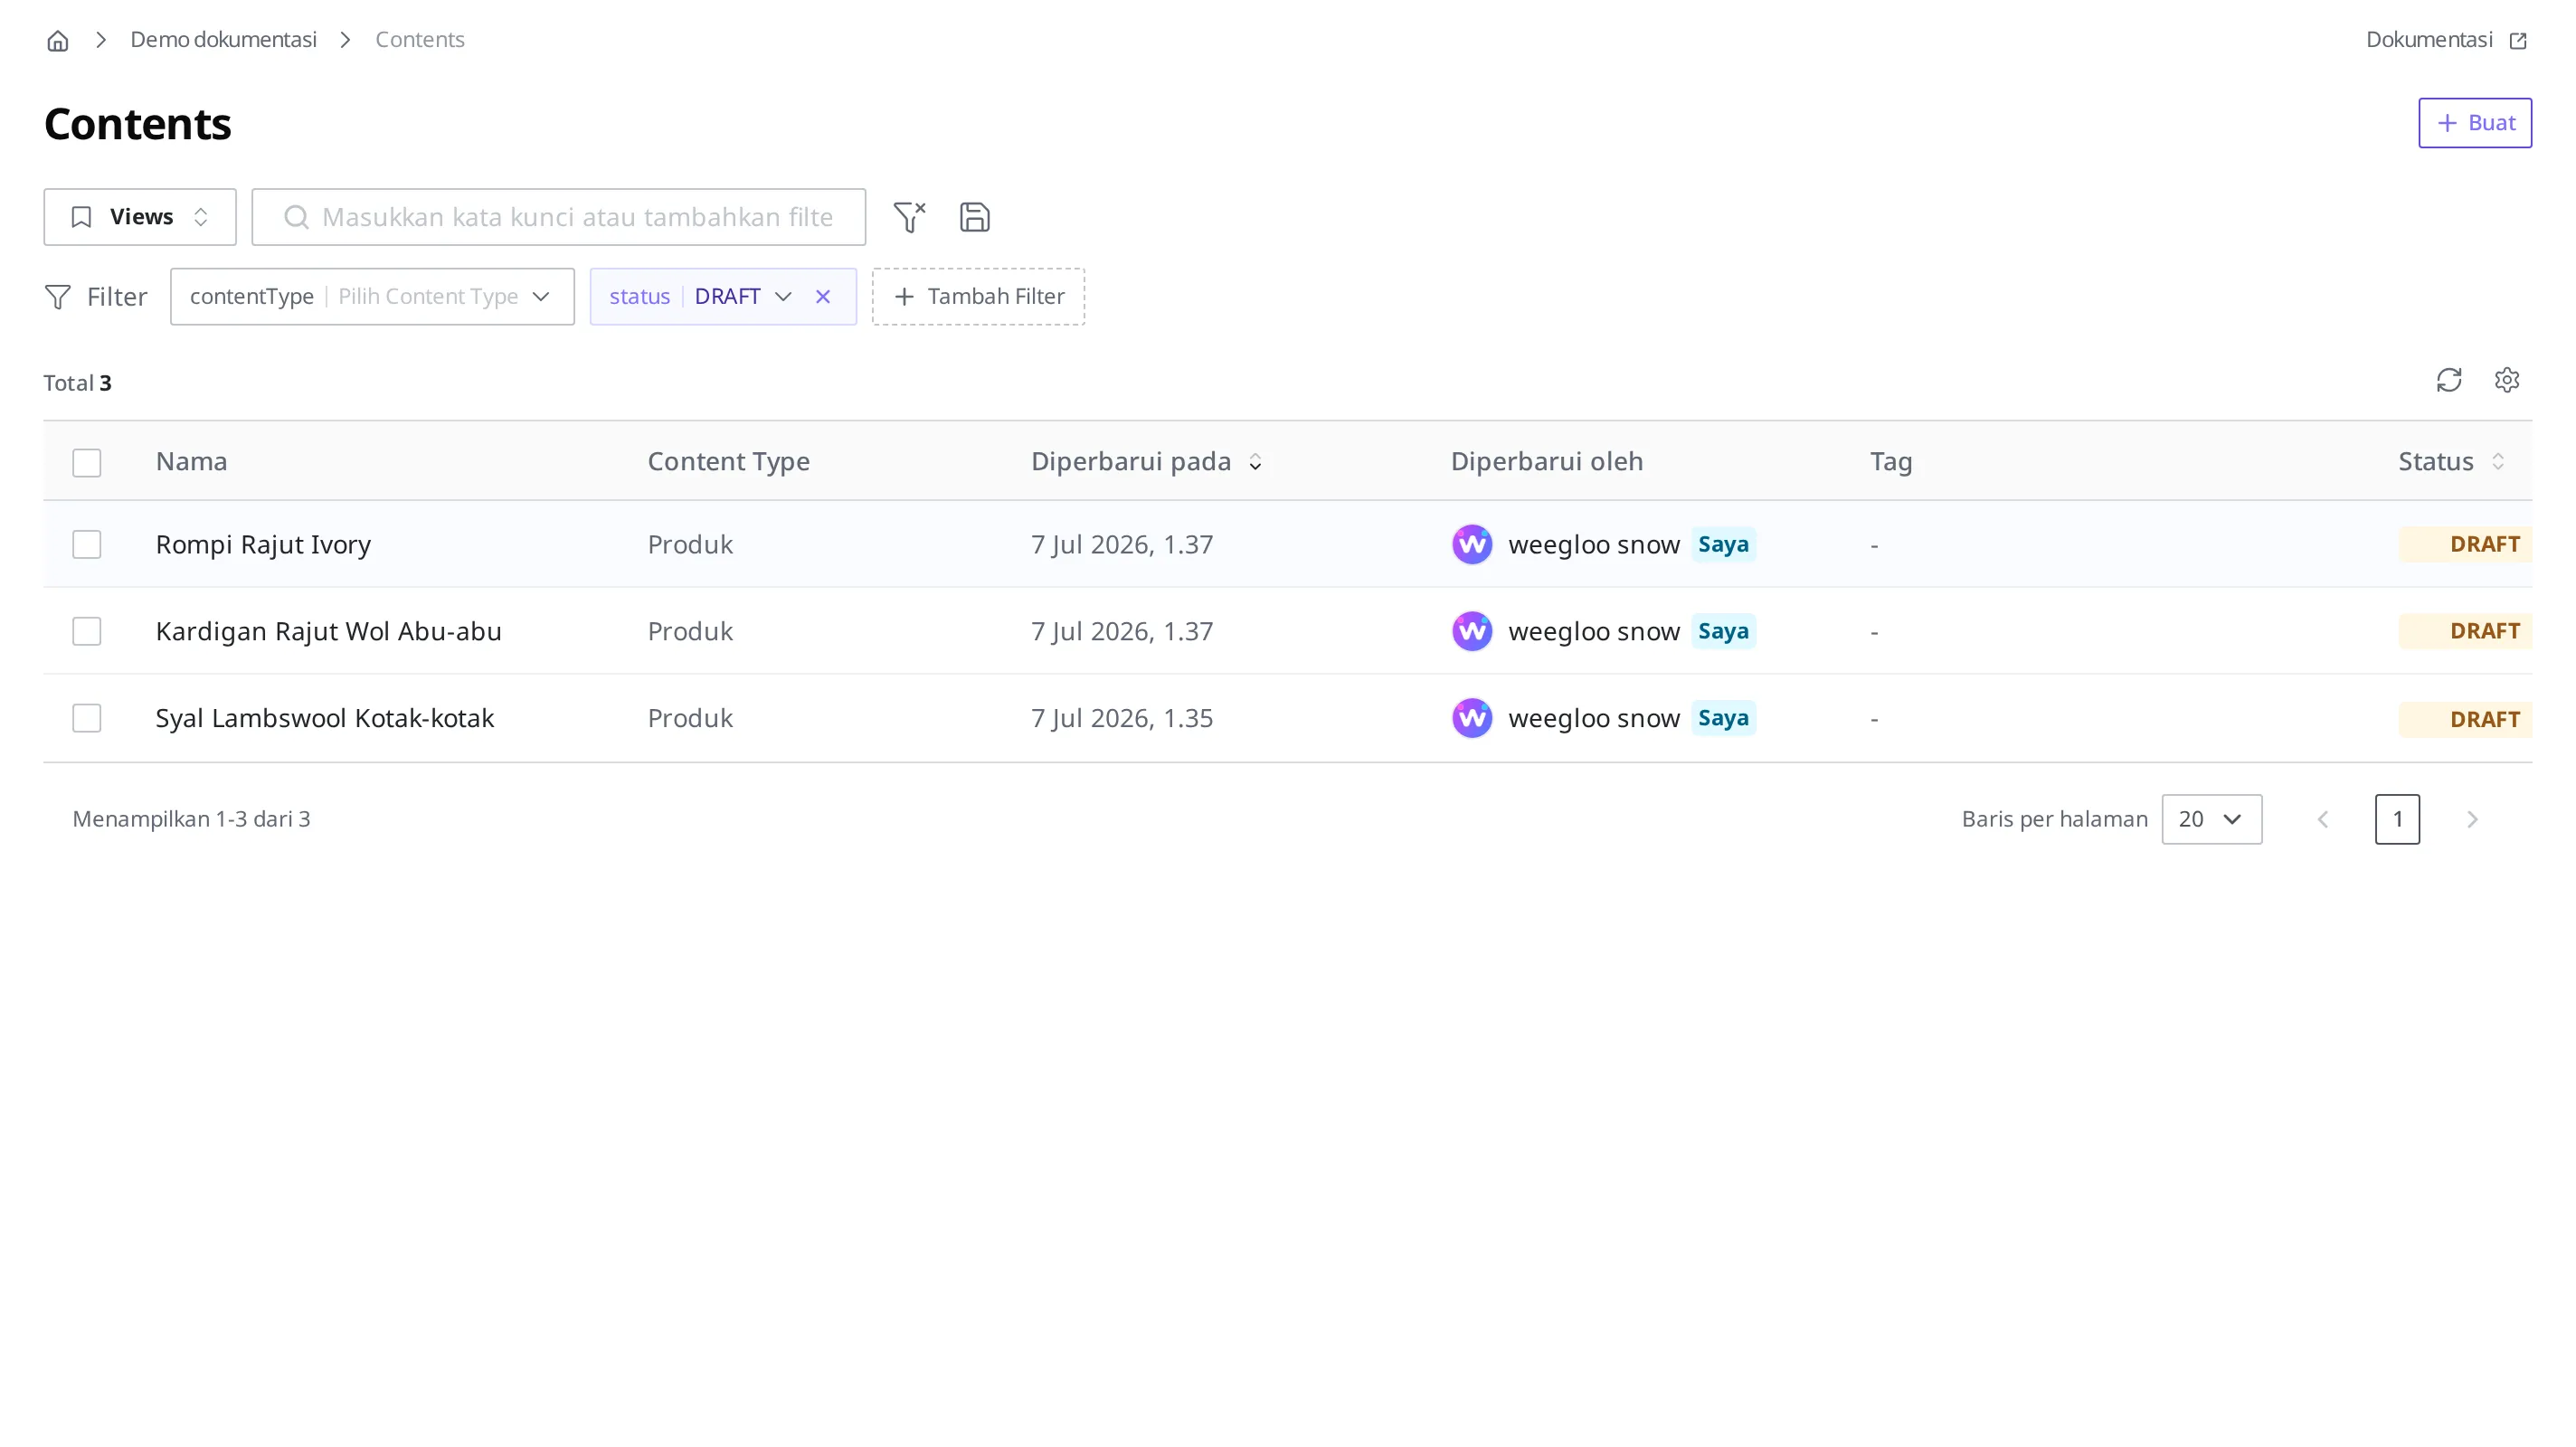Click the Total 3 count label
This screenshot has height=1447, width=2576.
pos(77,383)
